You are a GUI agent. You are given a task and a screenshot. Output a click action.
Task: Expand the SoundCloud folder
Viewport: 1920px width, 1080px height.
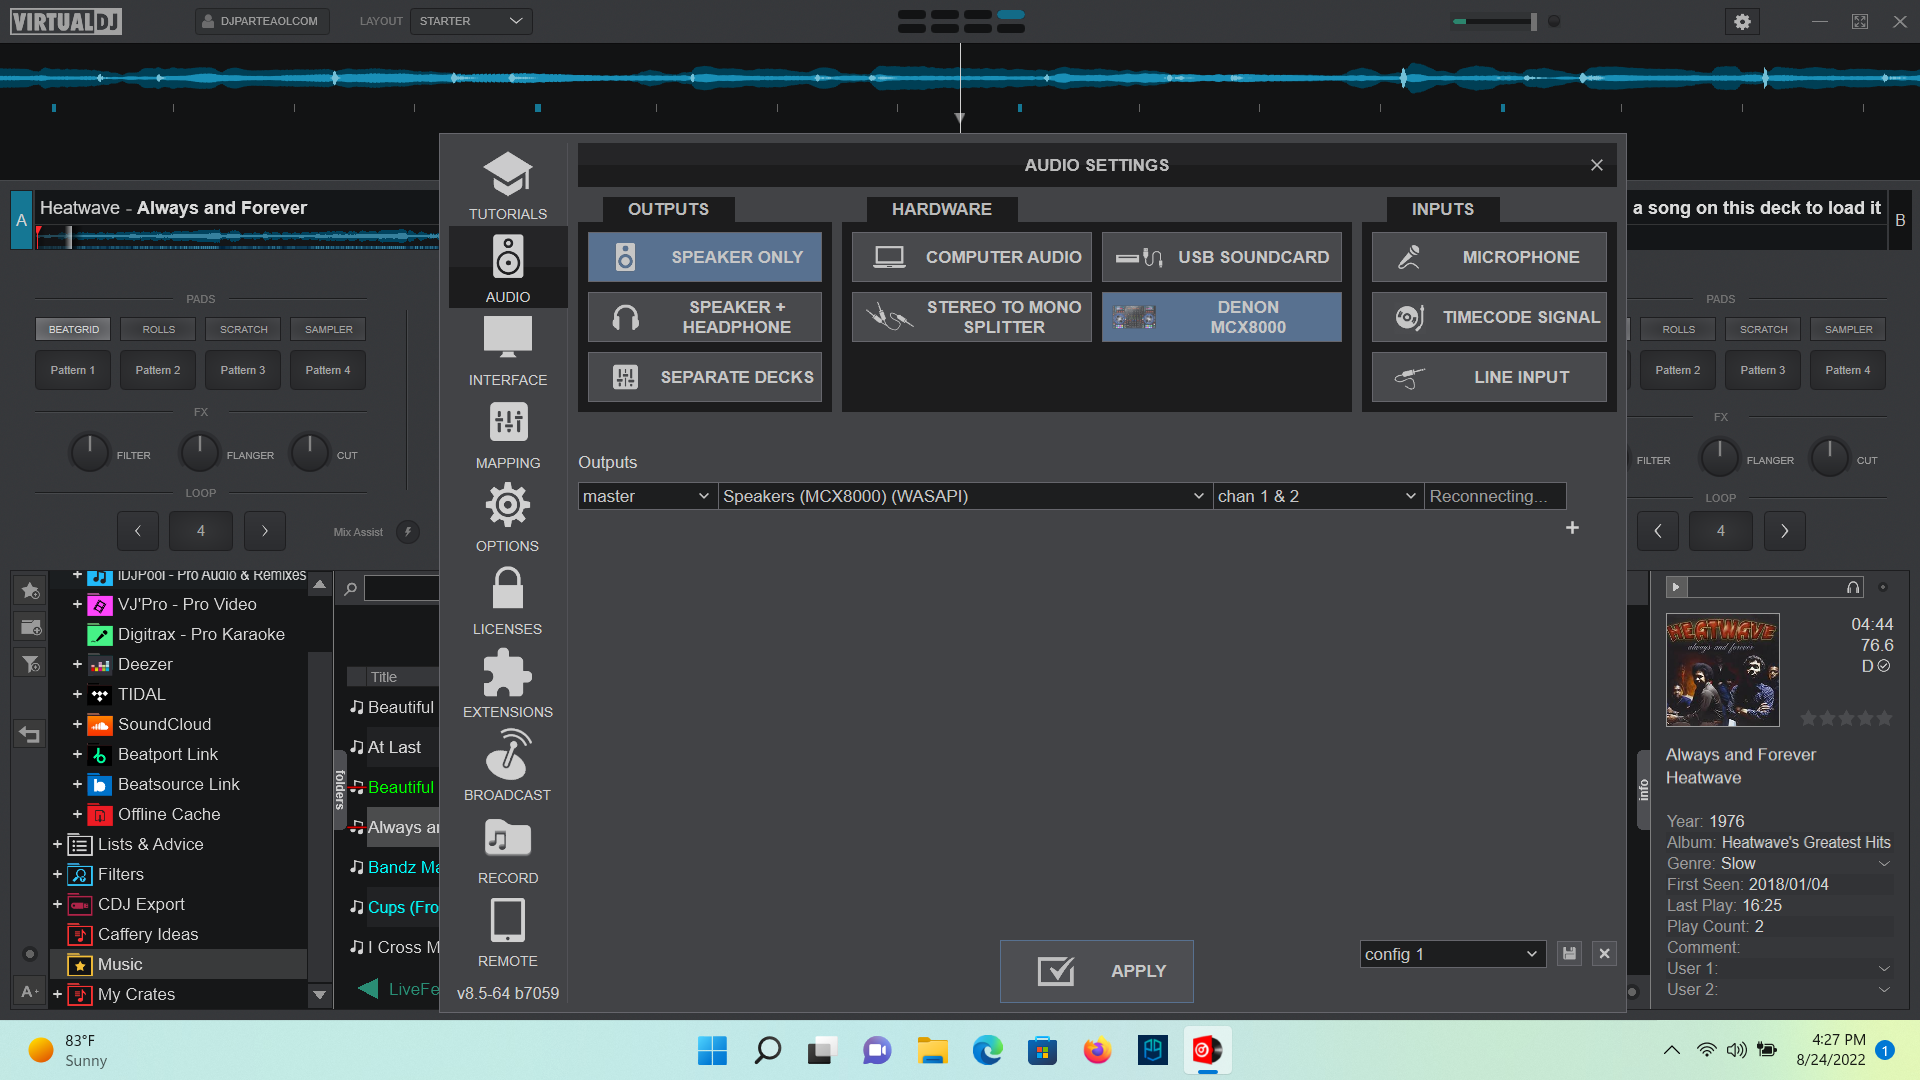tap(77, 724)
